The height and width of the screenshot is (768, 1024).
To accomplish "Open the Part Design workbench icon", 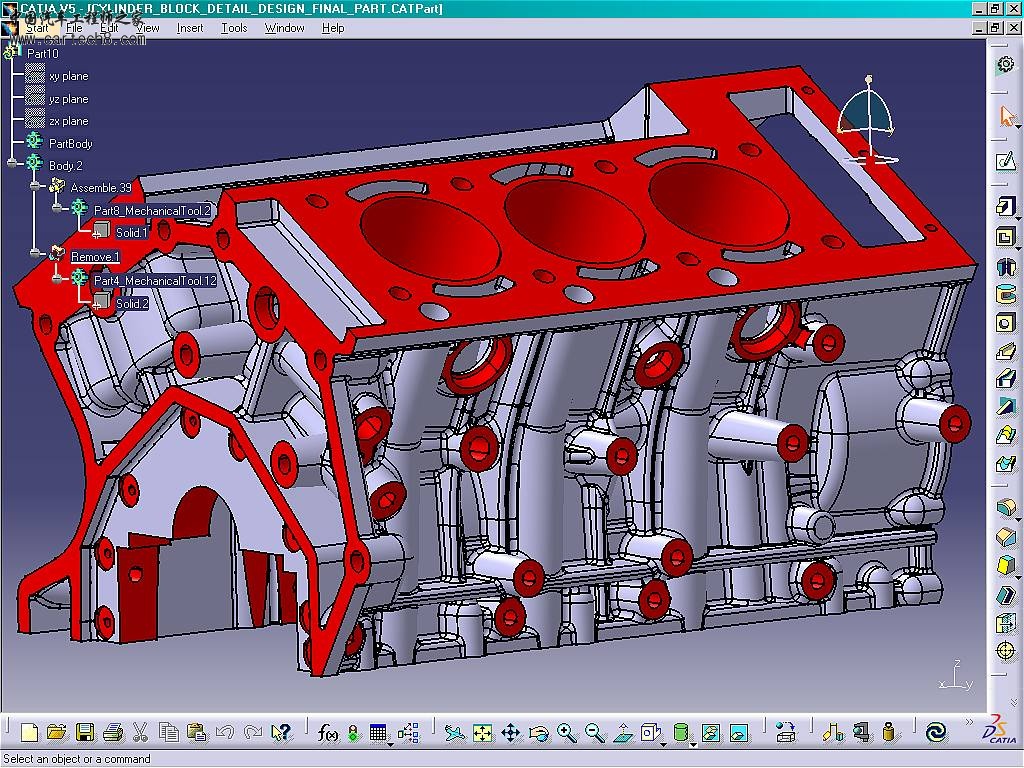I will coord(1006,65).
